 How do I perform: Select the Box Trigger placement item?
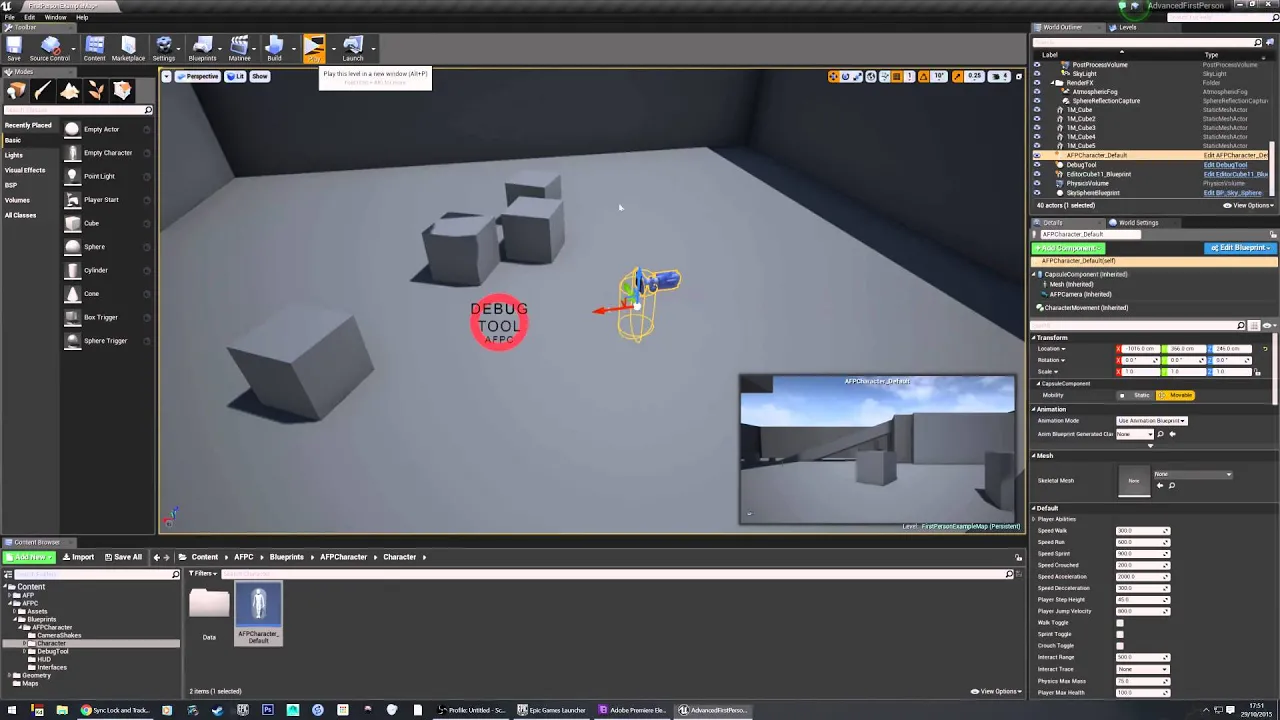coord(105,317)
